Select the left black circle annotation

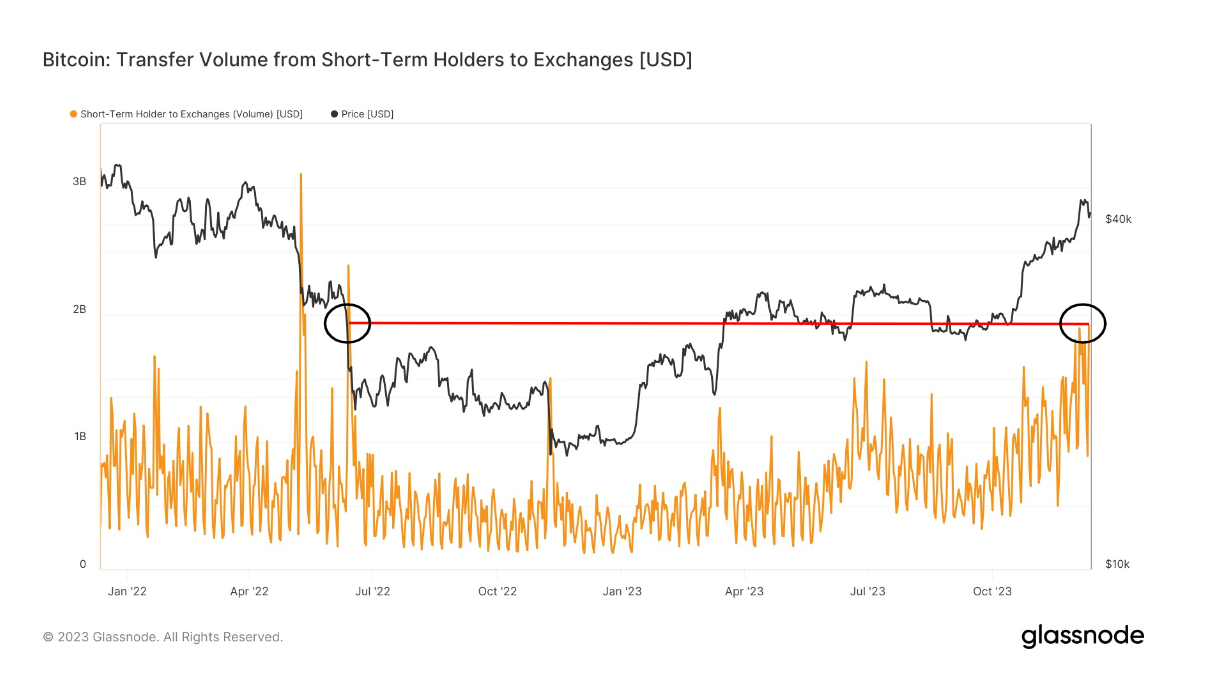(x=348, y=323)
